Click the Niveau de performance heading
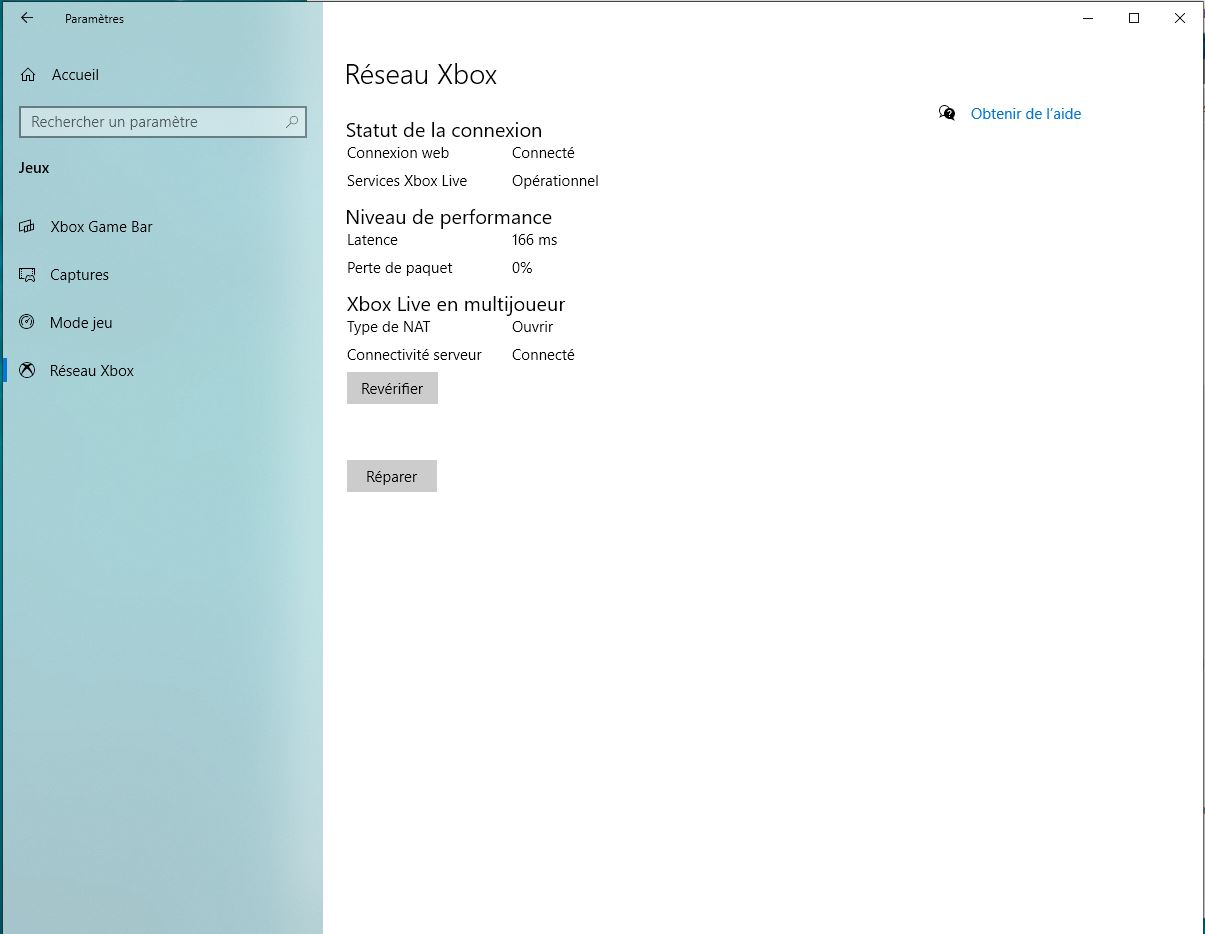The width and height of the screenshot is (1205, 934). tap(449, 217)
